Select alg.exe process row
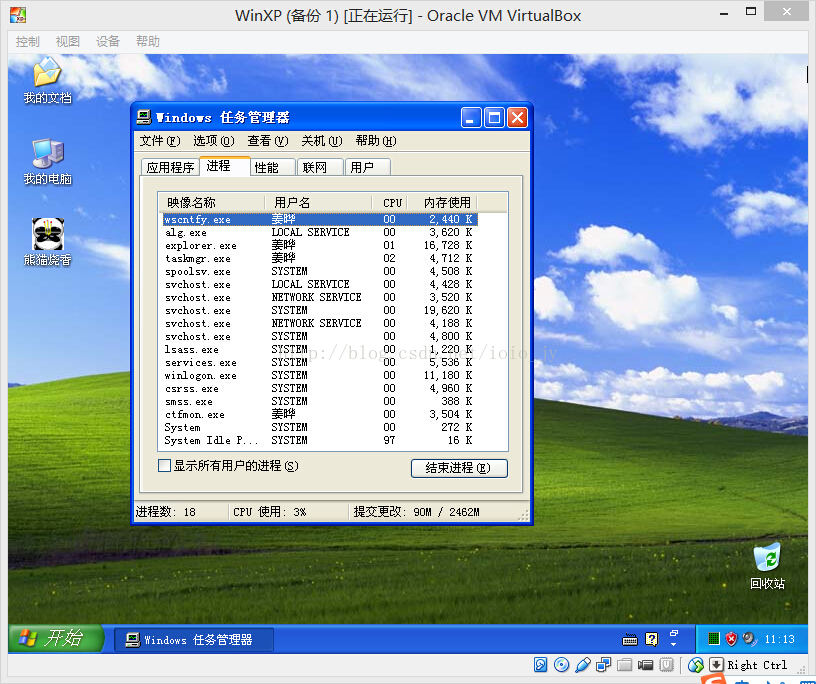The image size is (816, 684). [318, 232]
